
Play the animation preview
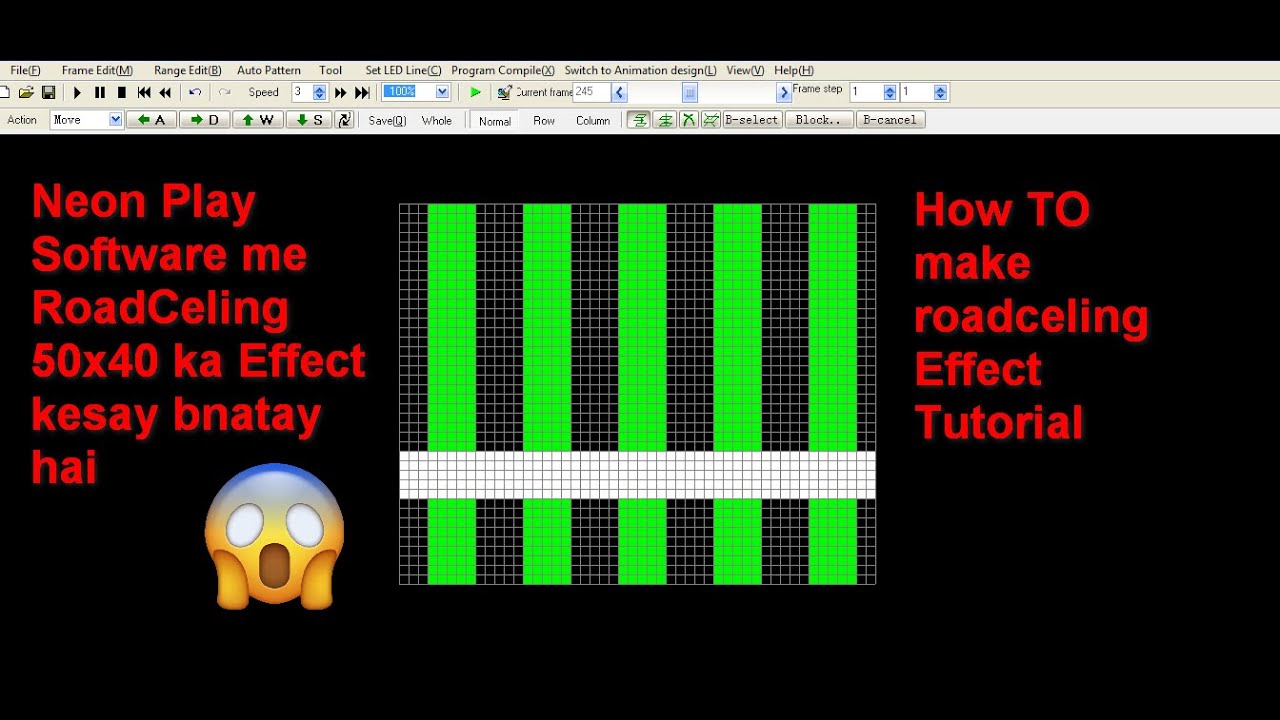pos(77,92)
